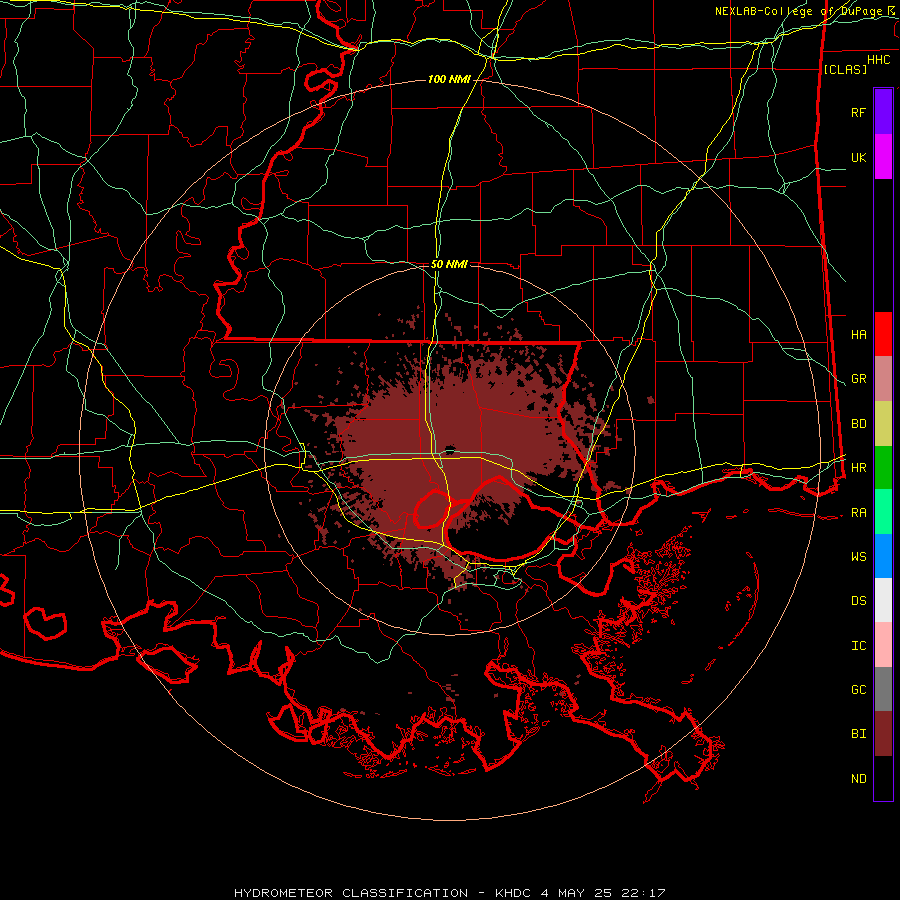Click the HR legend label

[858, 468]
